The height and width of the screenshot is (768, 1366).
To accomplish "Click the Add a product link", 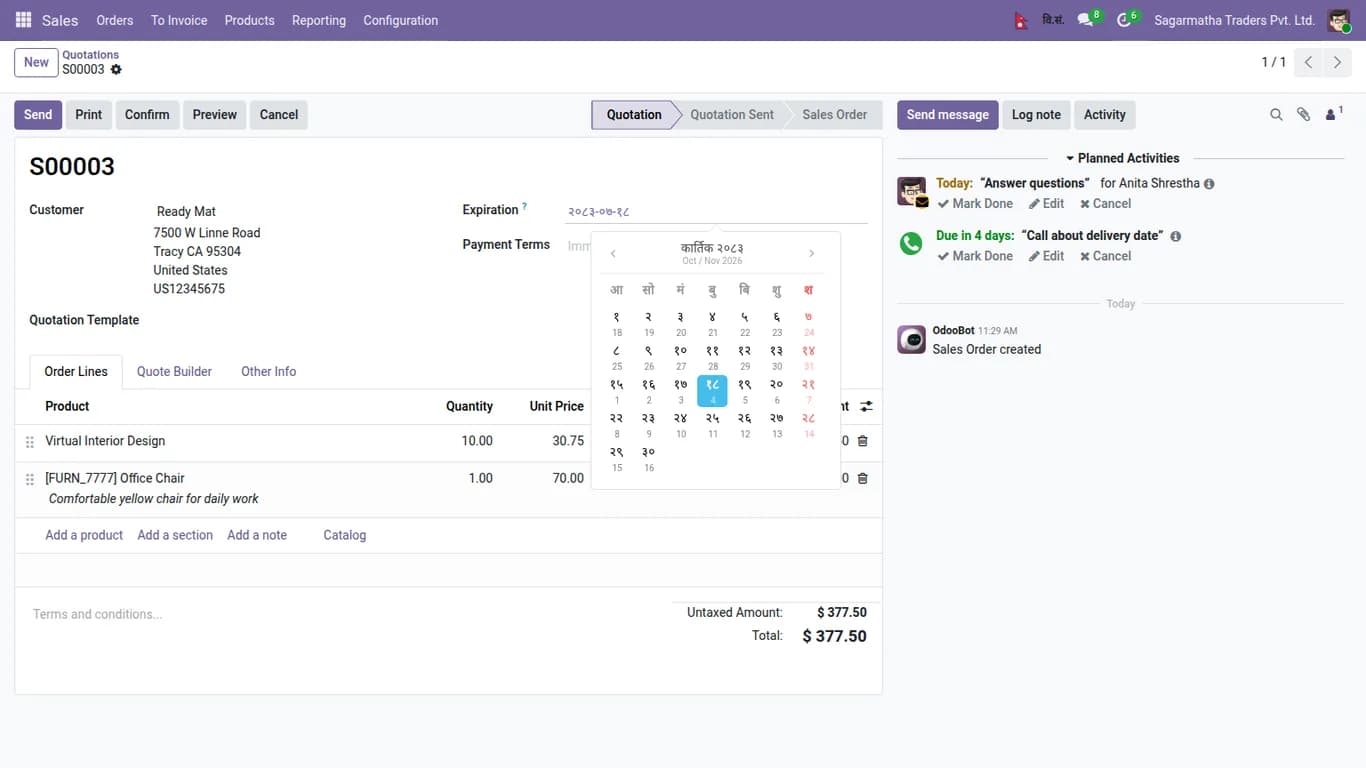I will click(x=84, y=535).
